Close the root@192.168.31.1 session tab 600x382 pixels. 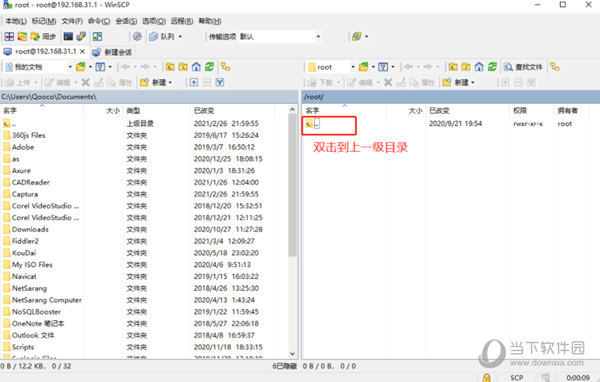82,51
